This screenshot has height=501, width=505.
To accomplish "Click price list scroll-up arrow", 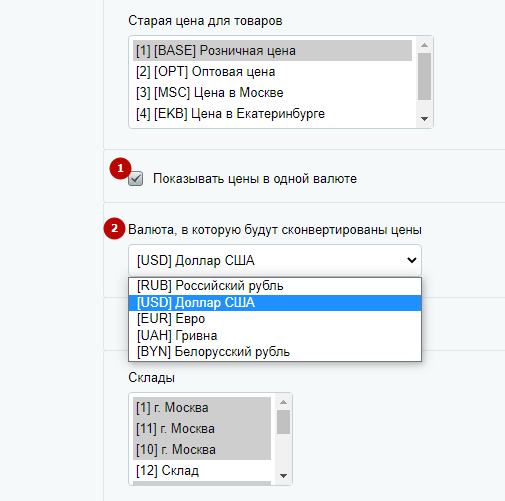I will click(x=424, y=45).
